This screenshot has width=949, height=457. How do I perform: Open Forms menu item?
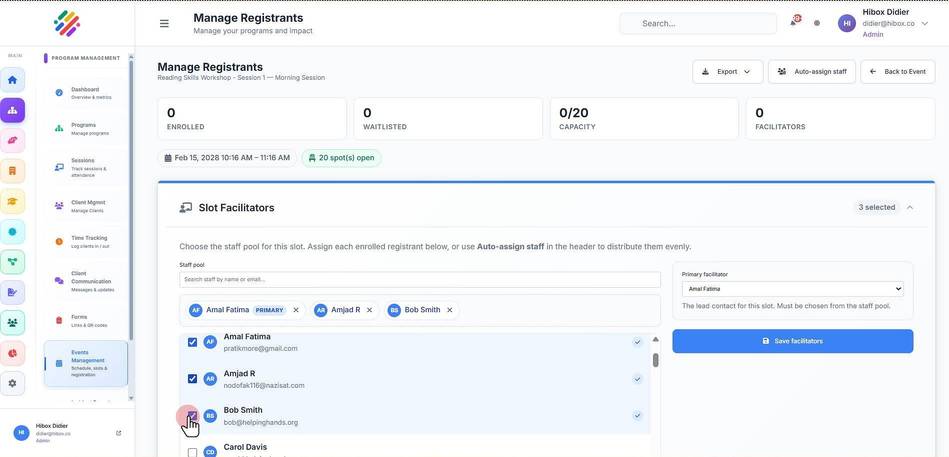86,320
